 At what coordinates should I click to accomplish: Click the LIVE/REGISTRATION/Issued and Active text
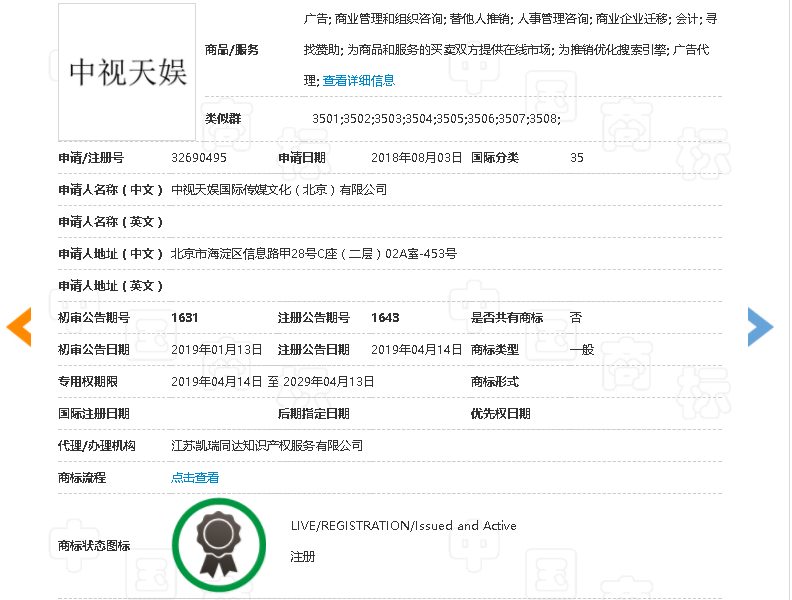[403, 526]
